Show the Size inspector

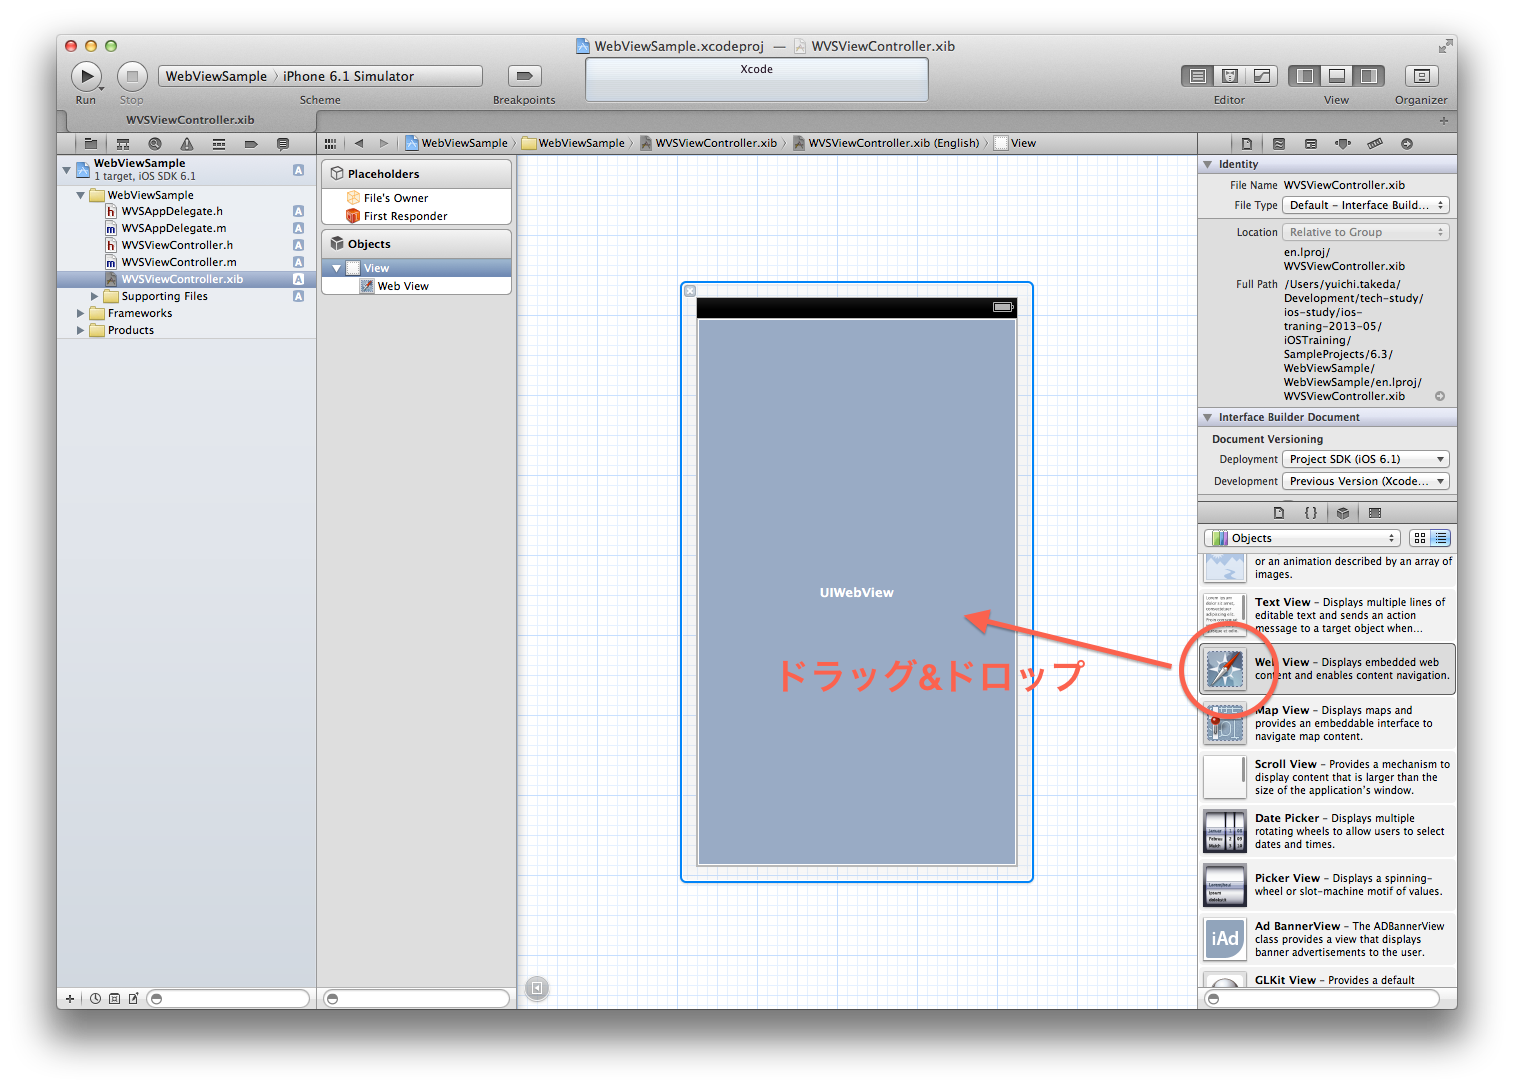pos(1375,144)
